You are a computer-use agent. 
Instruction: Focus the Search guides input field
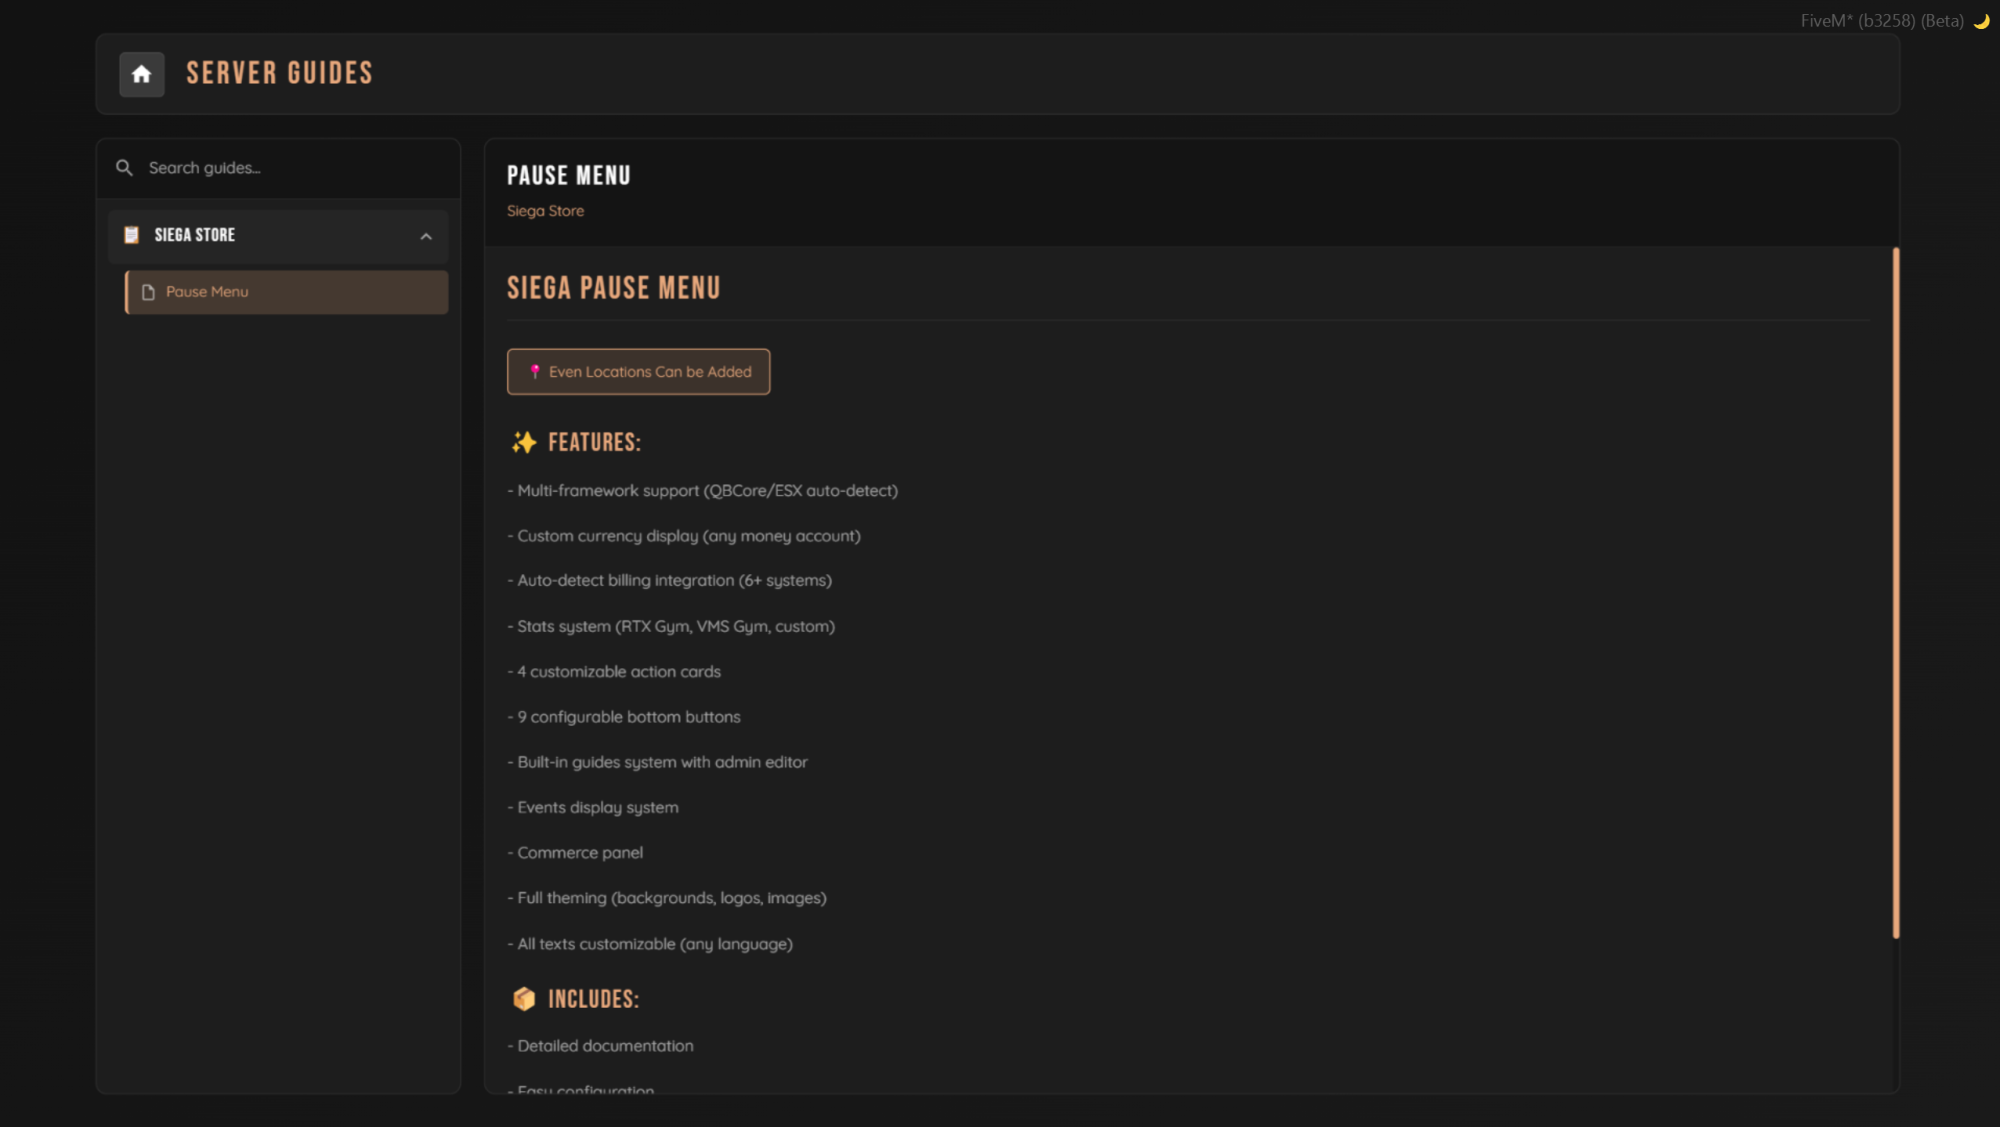click(x=279, y=168)
